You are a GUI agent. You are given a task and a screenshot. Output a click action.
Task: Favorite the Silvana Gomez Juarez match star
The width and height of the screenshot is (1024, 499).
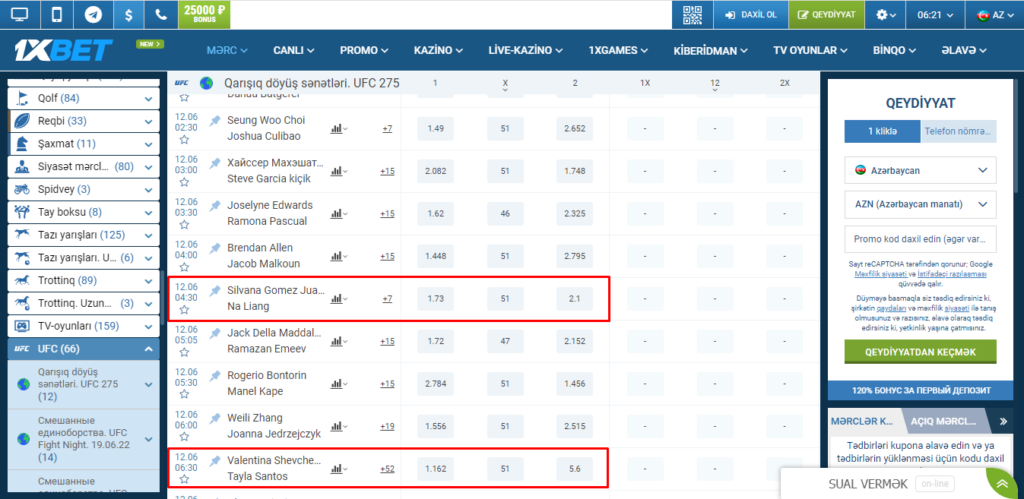coord(184,310)
